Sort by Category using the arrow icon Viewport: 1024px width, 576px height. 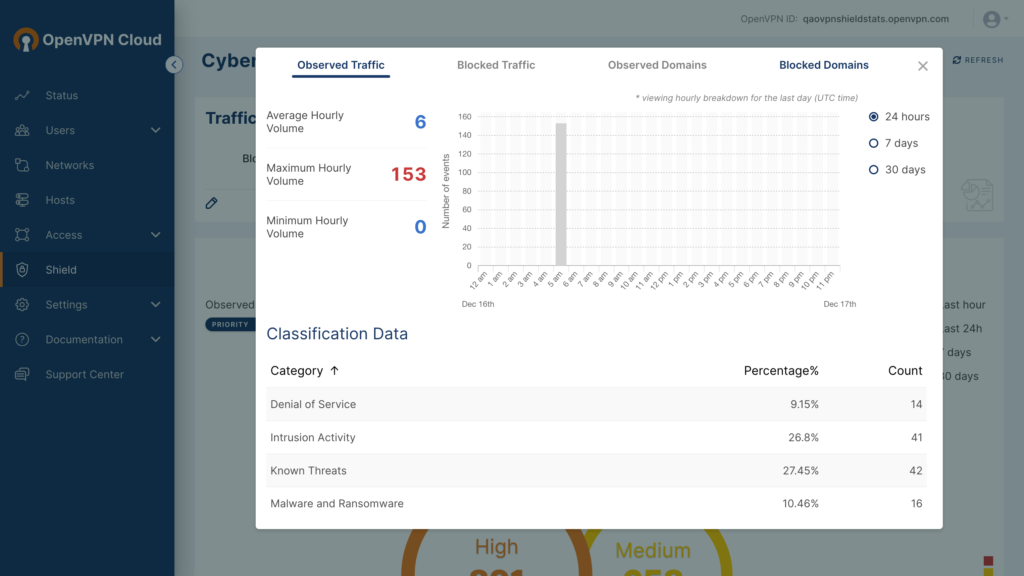(x=334, y=370)
